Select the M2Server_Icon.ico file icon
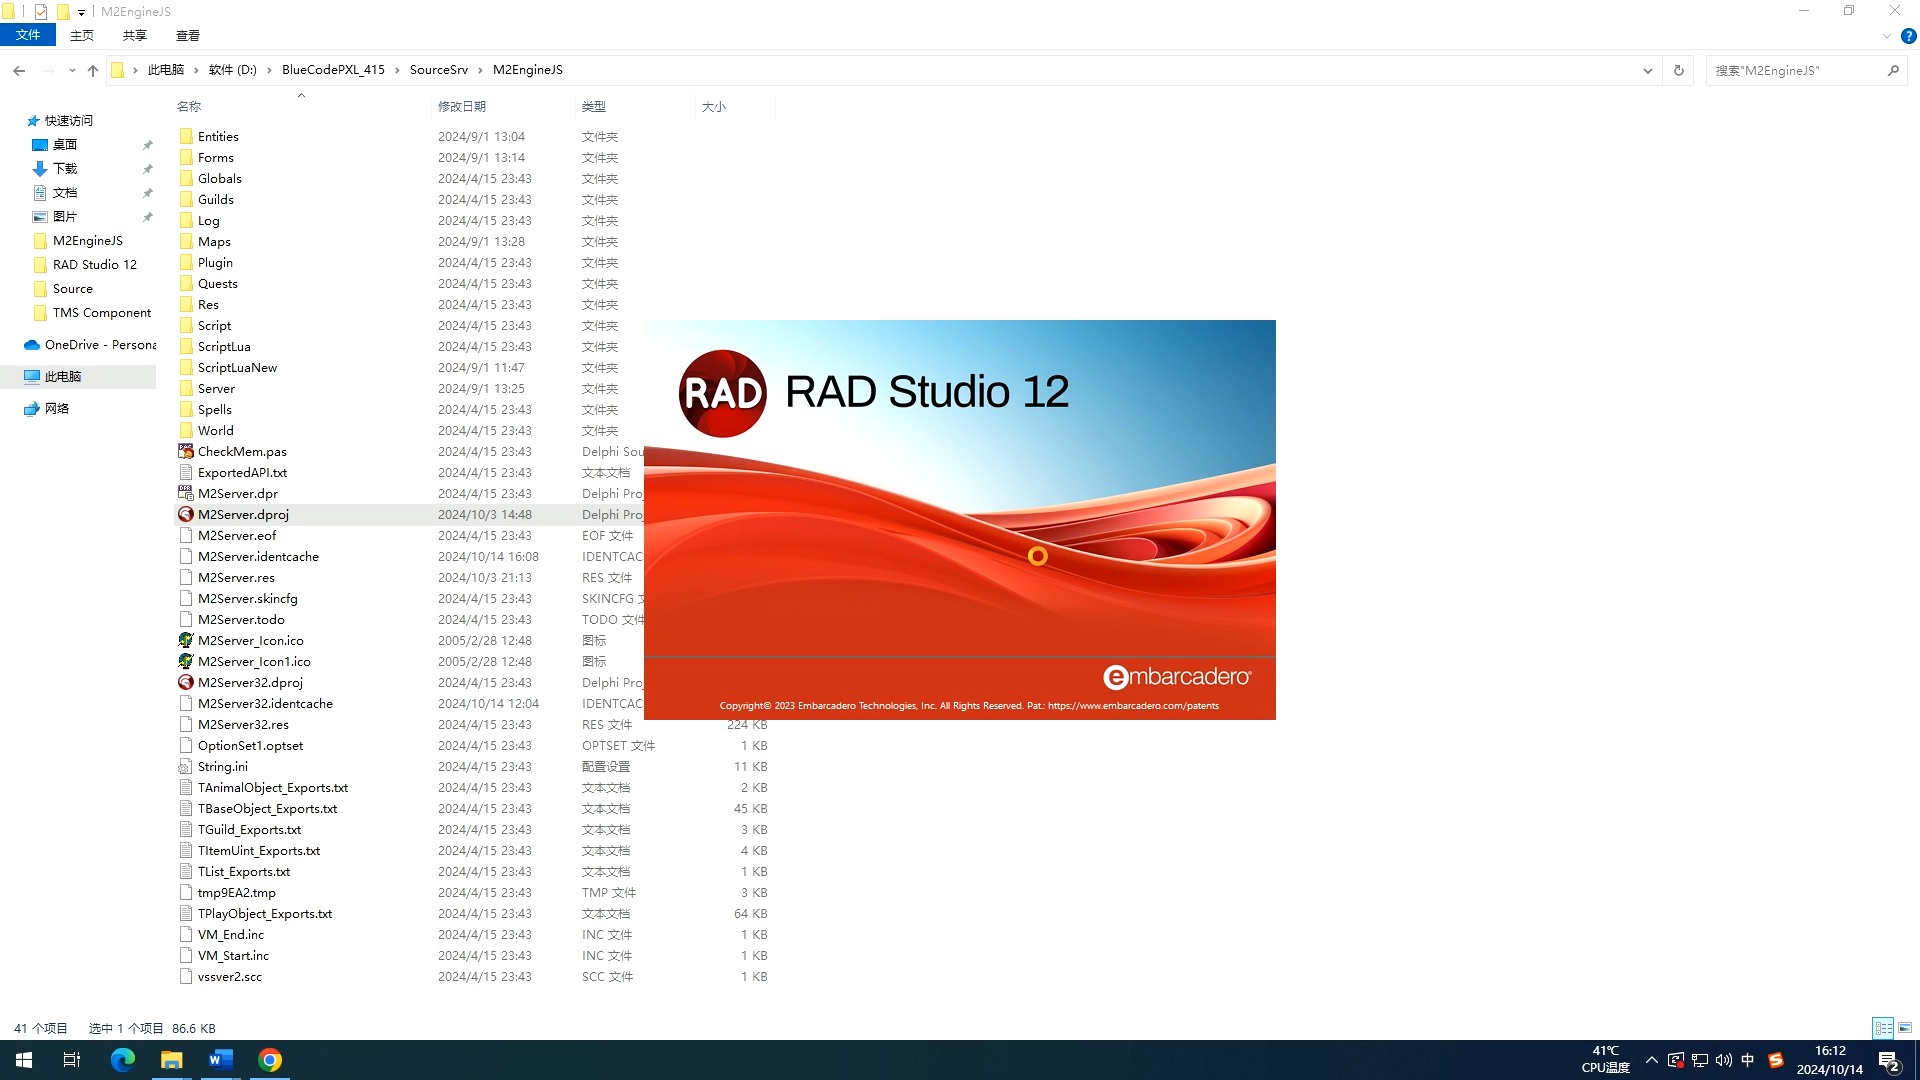Screen dimensions: 1920x1080 click(x=186, y=640)
